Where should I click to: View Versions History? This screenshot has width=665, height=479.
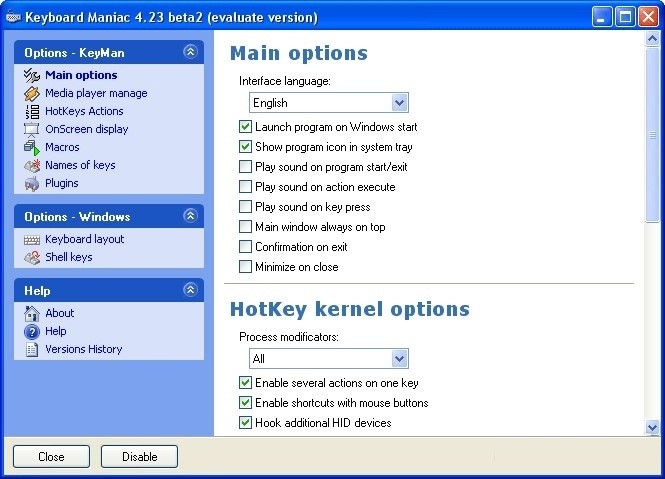point(84,349)
